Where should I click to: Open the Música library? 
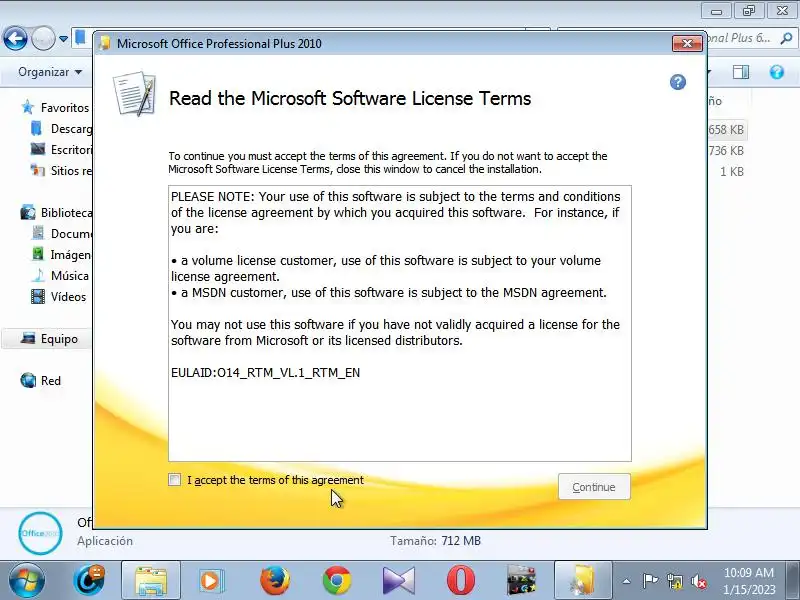coord(60,276)
